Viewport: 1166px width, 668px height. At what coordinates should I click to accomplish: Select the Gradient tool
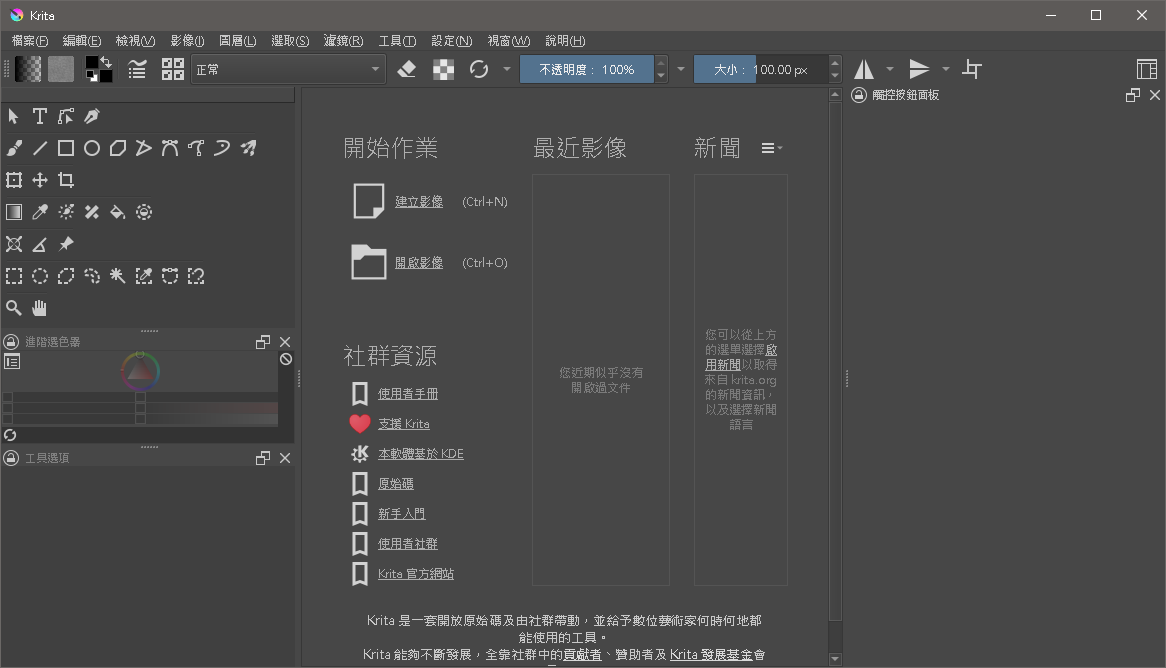click(x=14, y=212)
